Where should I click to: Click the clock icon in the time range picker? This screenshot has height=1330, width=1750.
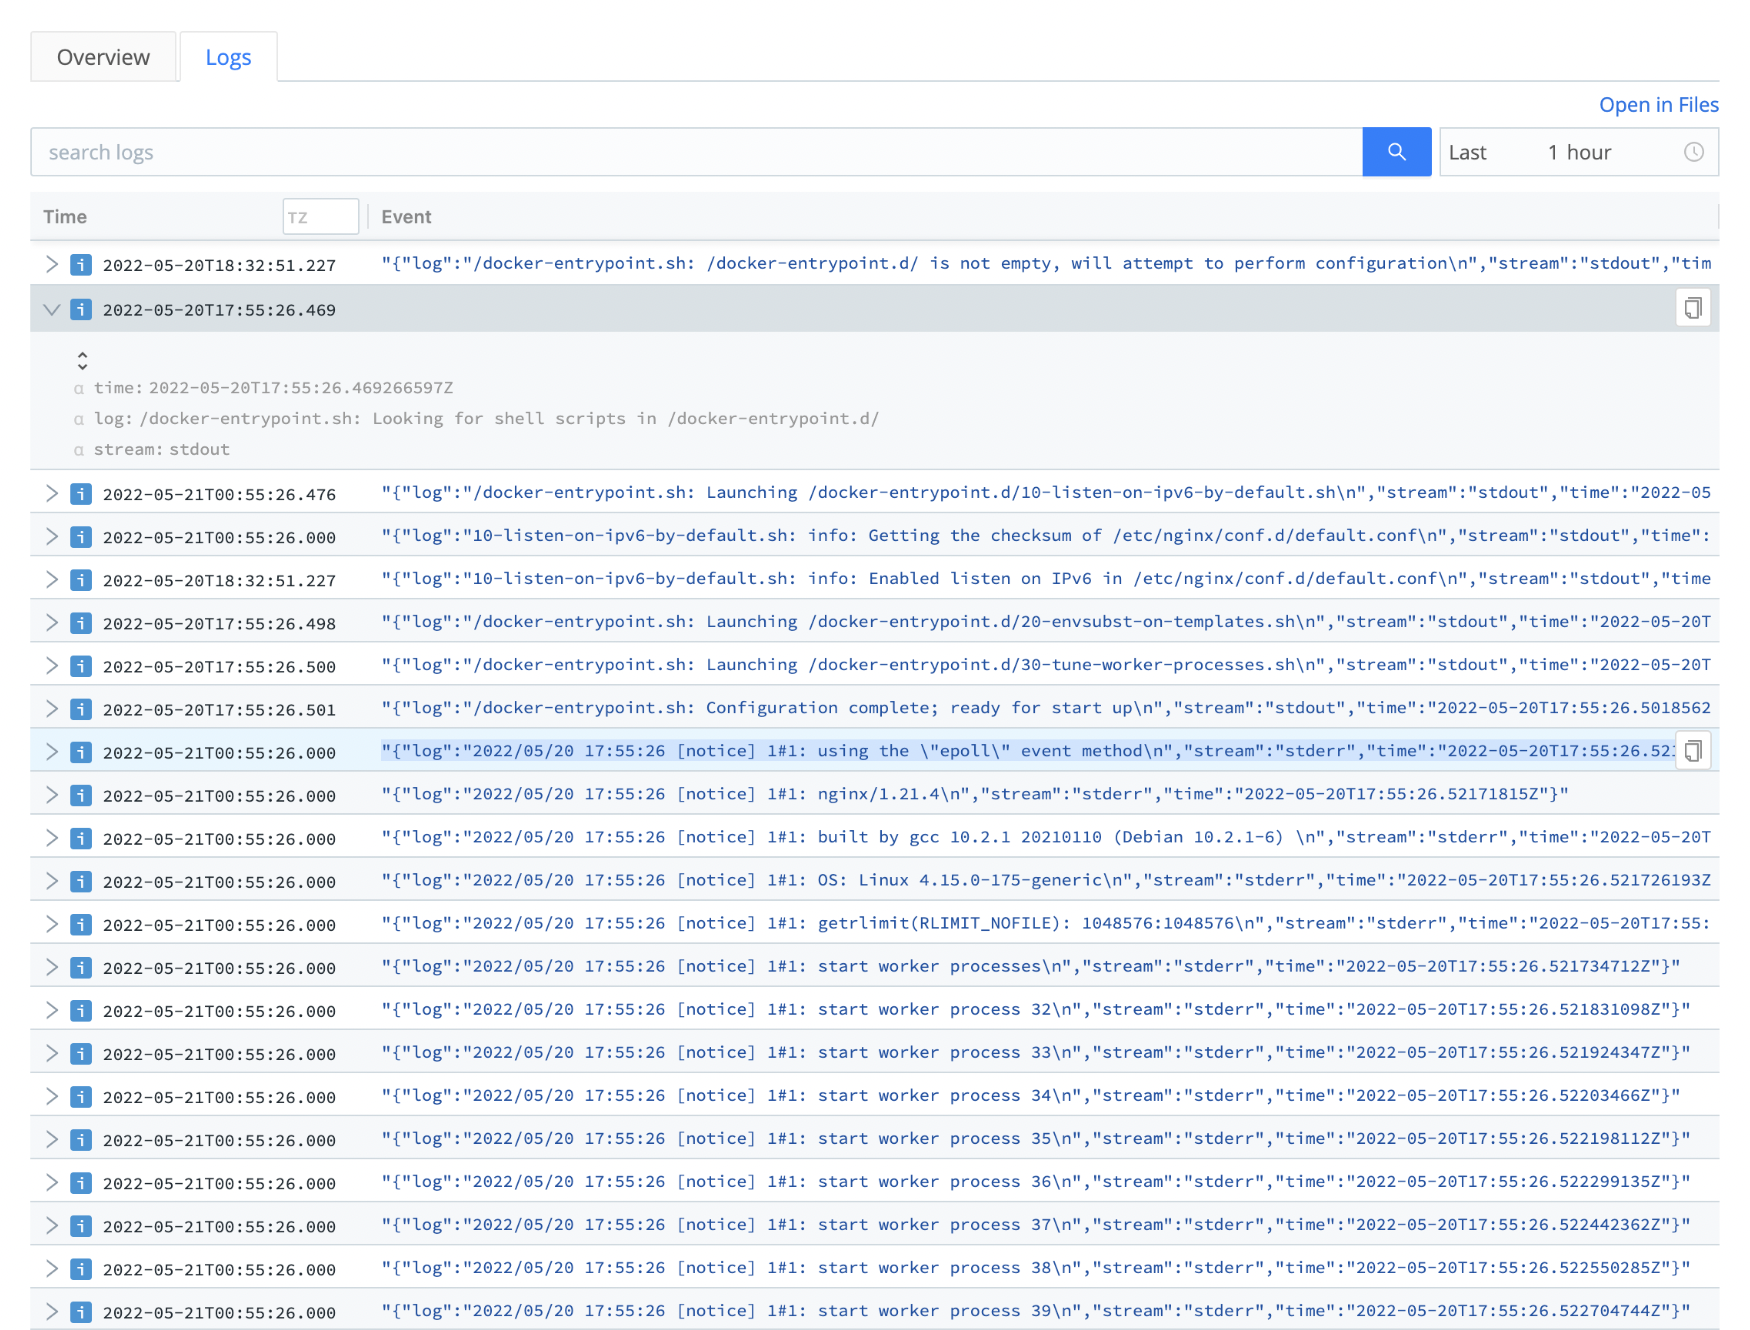tap(1693, 152)
